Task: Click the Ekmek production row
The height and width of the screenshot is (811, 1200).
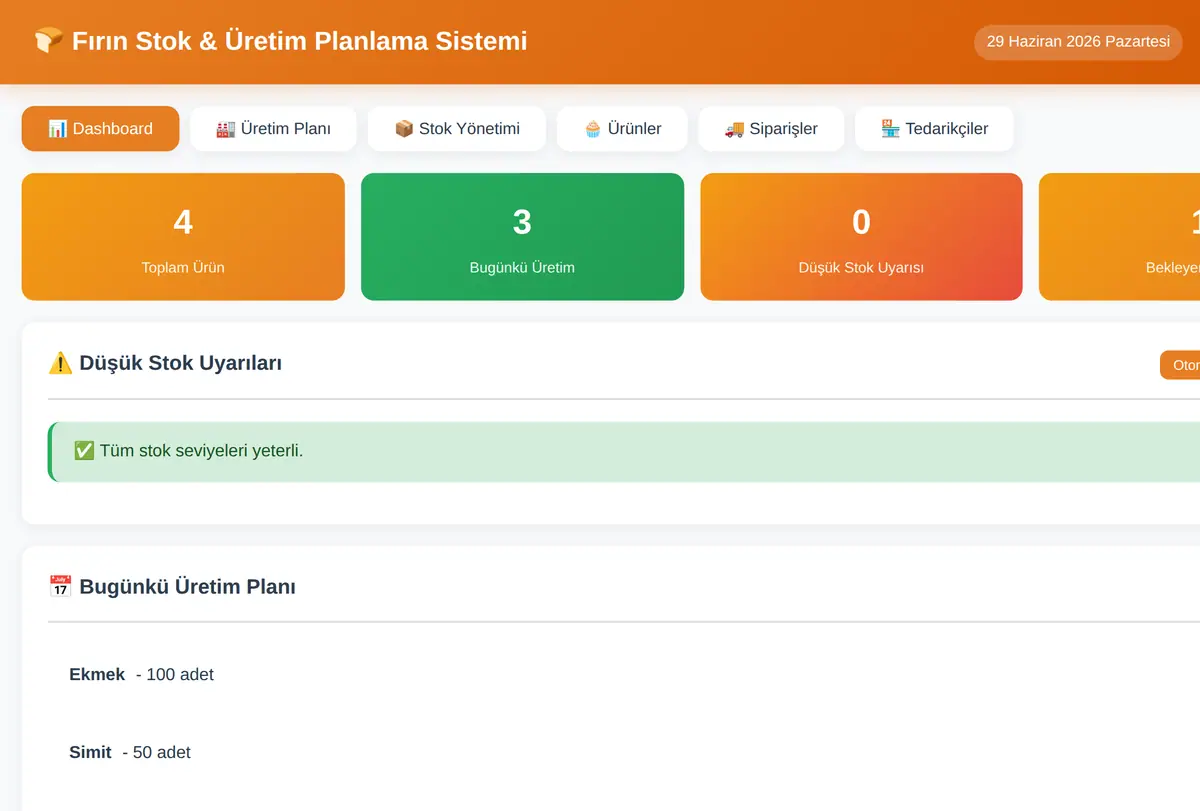Action: [x=624, y=675]
